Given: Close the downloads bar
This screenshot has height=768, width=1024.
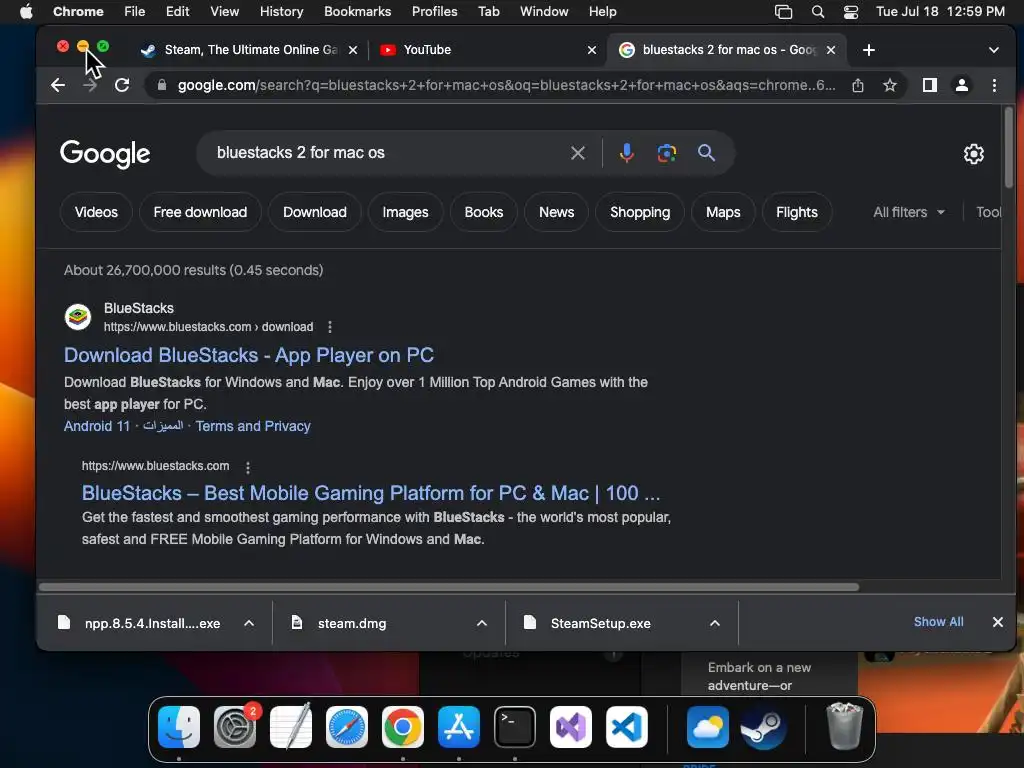Looking at the screenshot, I should 997,622.
